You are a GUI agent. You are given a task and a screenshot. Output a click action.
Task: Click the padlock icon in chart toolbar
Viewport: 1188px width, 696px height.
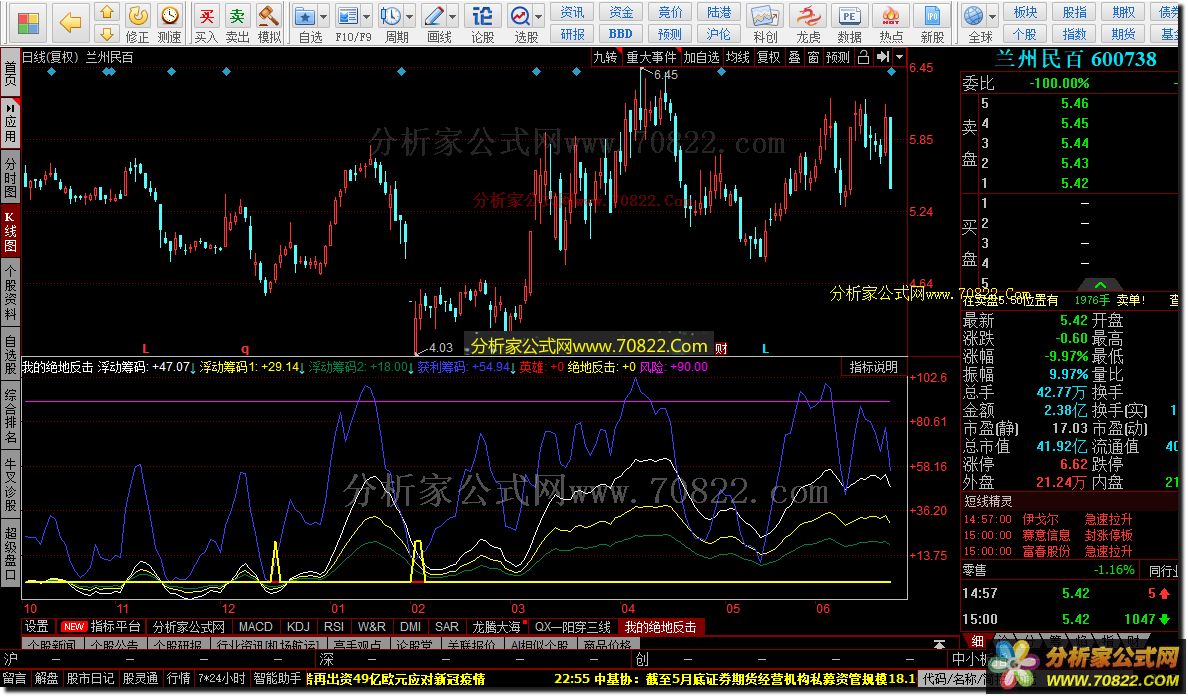point(863,57)
